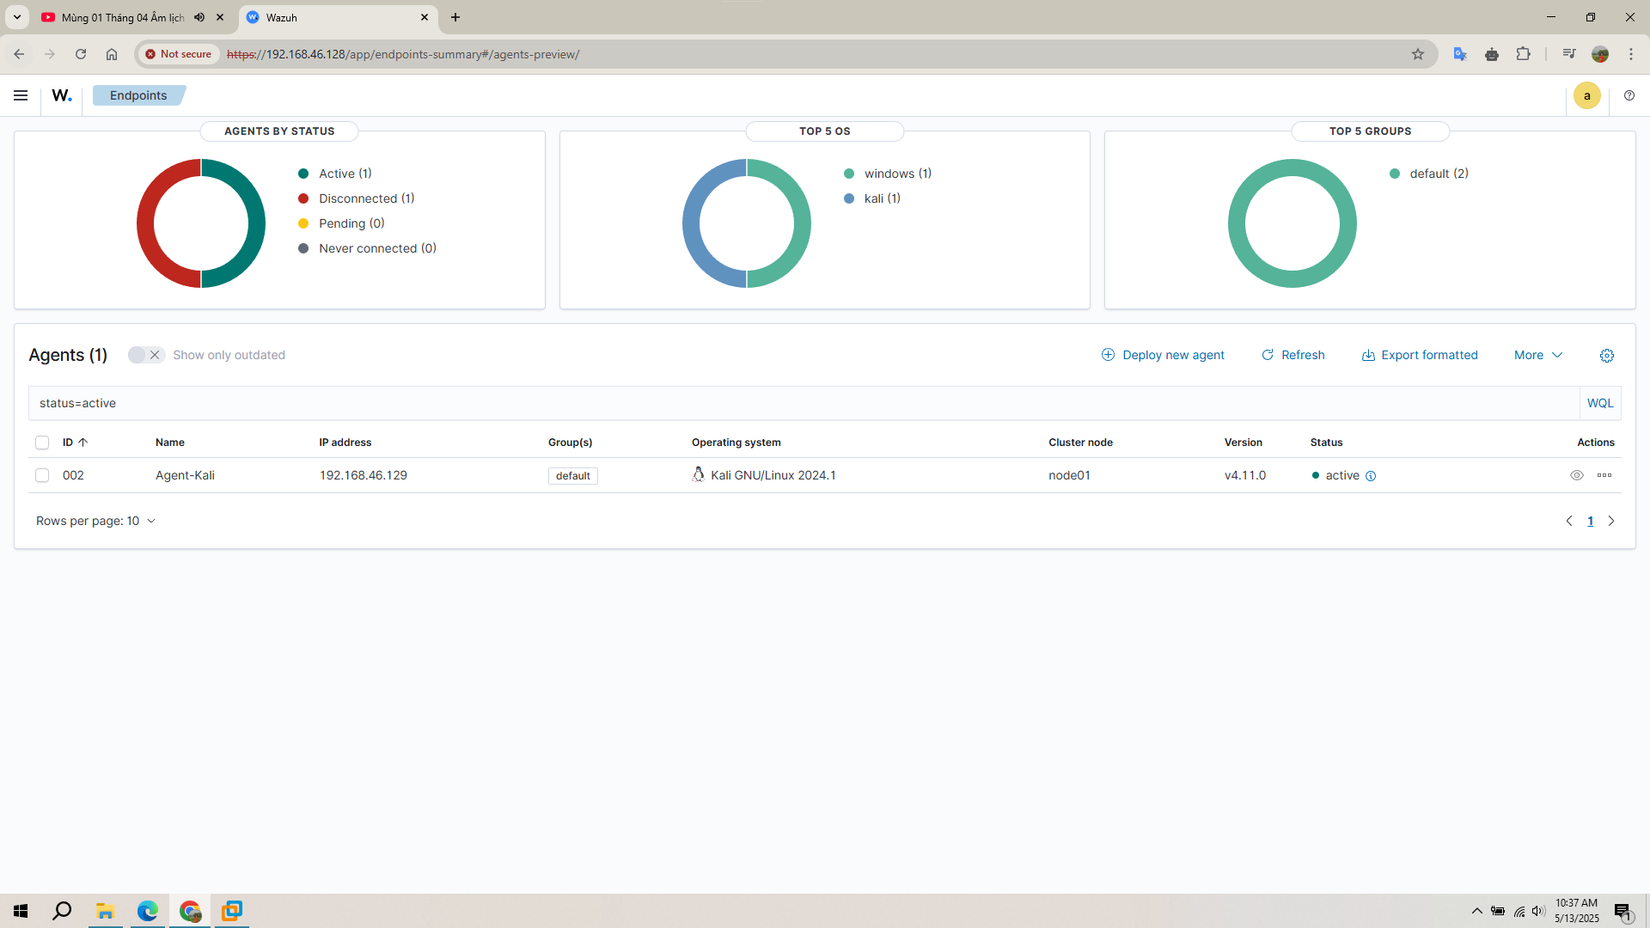Open Google Chrome from taskbar

pos(190,911)
